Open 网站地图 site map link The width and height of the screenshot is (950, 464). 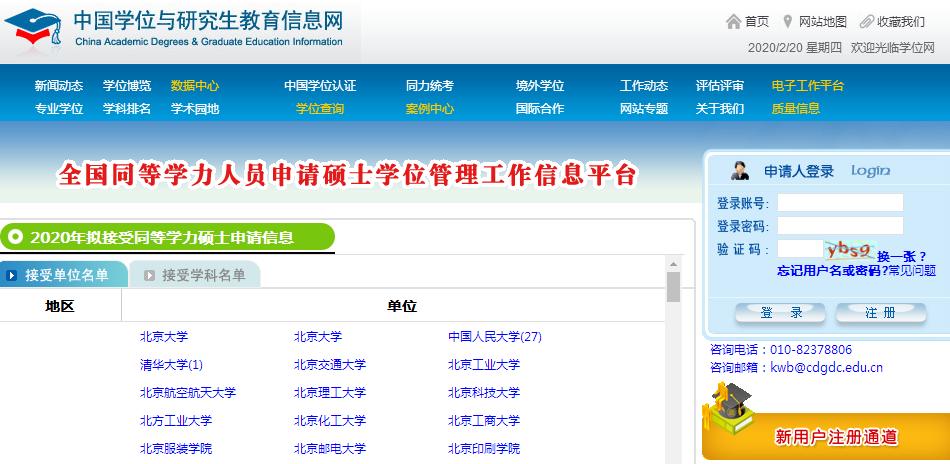822,22
